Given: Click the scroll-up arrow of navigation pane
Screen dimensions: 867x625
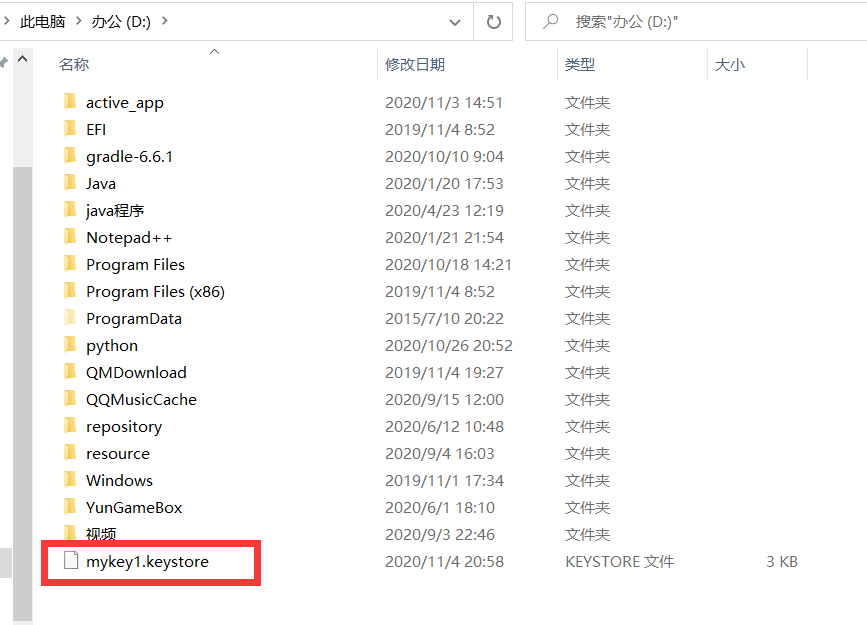Looking at the screenshot, I should pos(23,59).
